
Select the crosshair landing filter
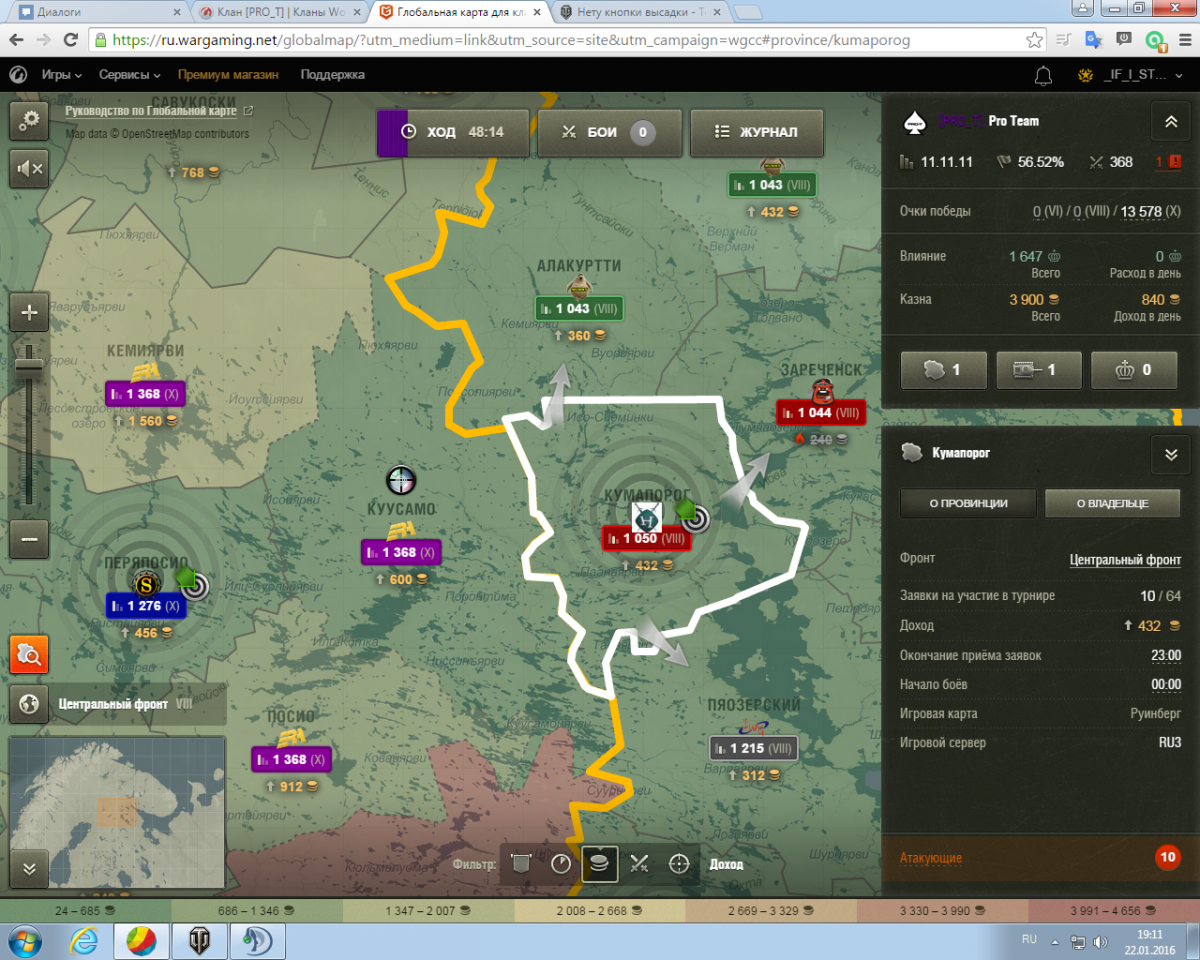click(680, 863)
